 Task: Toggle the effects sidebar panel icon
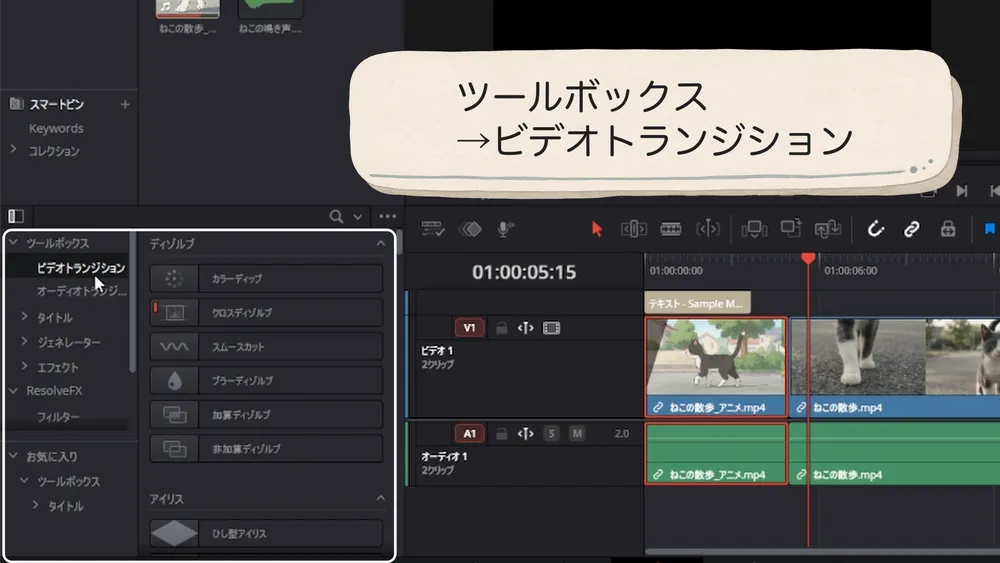(16, 216)
